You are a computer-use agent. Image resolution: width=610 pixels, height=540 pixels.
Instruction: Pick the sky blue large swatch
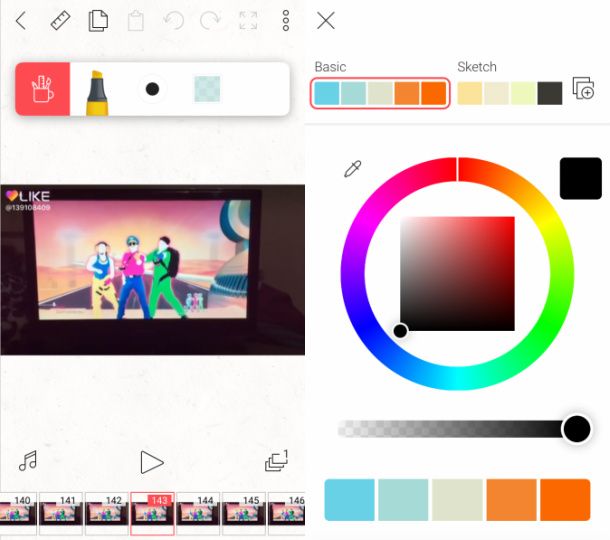pos(349,500)
